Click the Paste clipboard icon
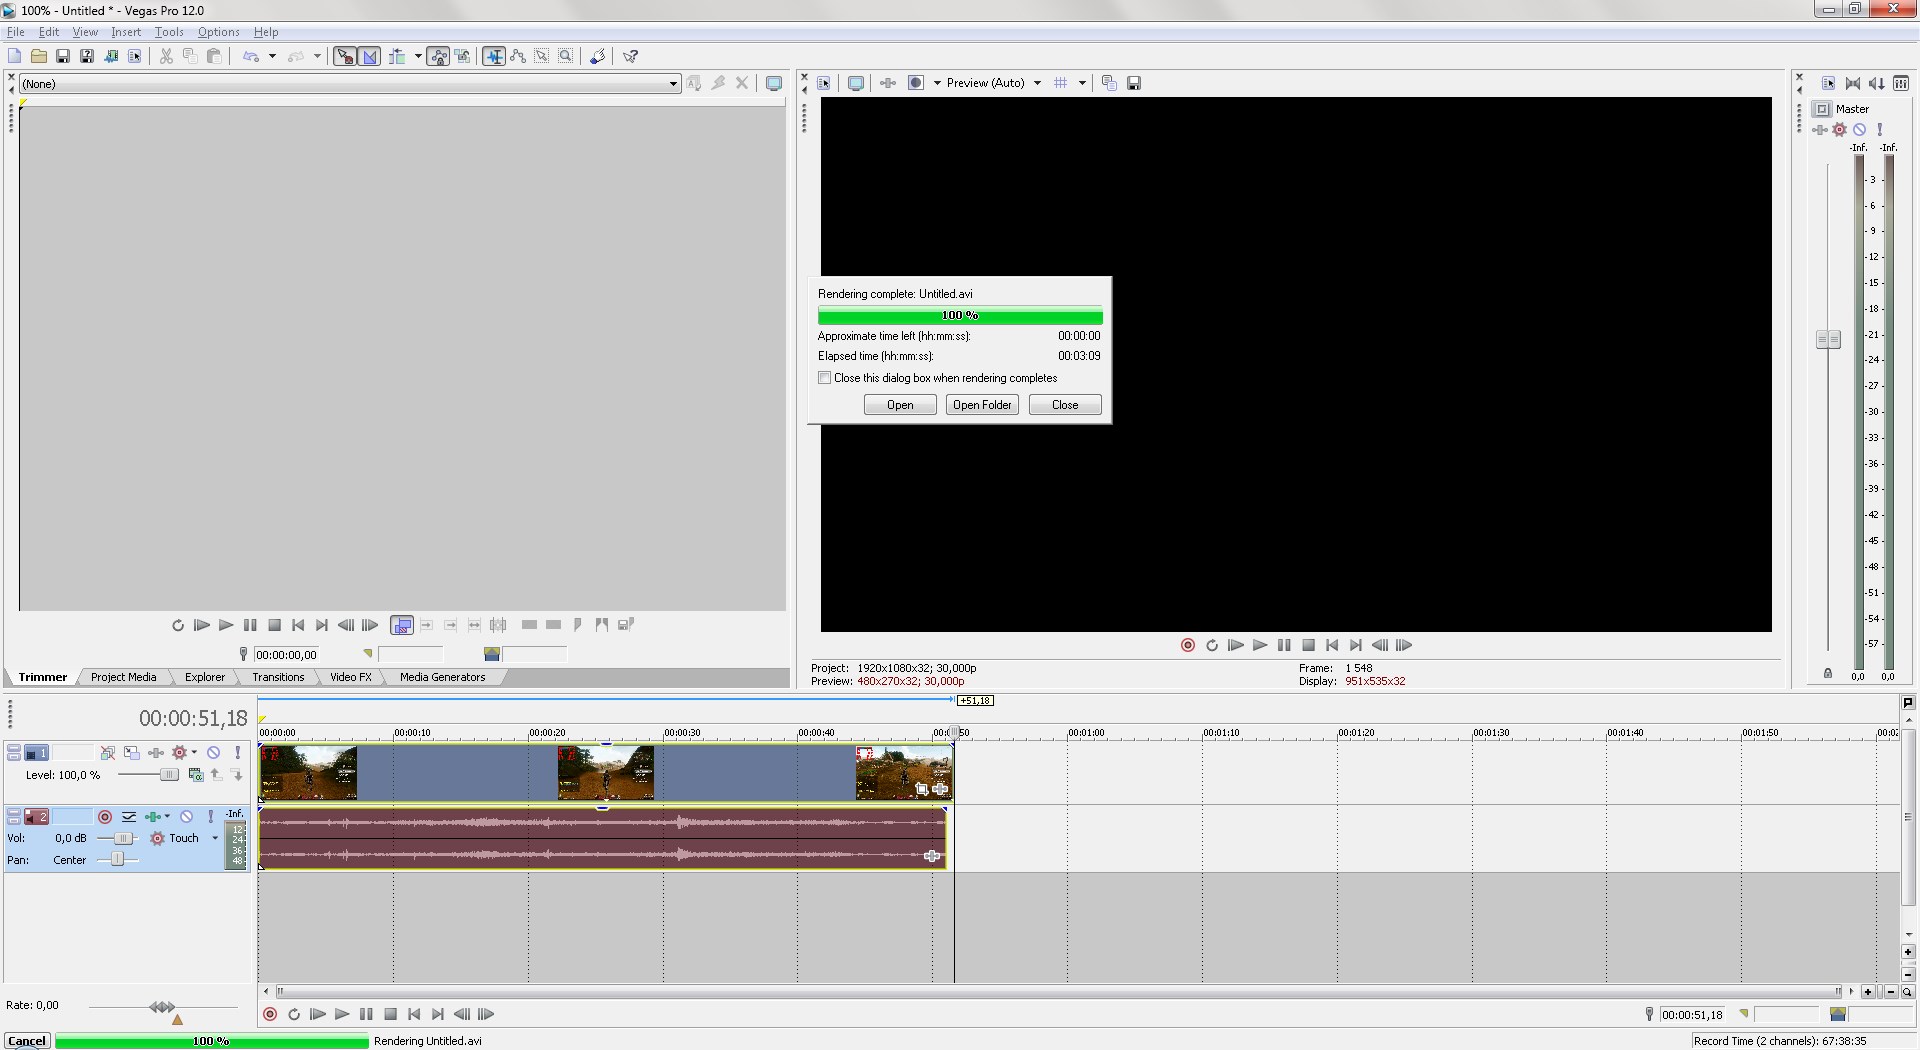 click(x=214, y=56)
